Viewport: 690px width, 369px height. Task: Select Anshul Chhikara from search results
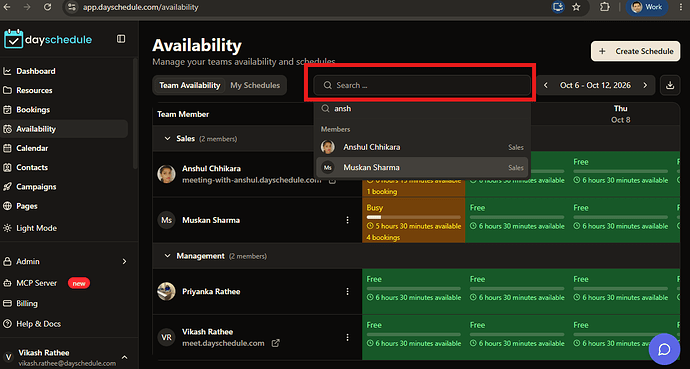[422, 147]
